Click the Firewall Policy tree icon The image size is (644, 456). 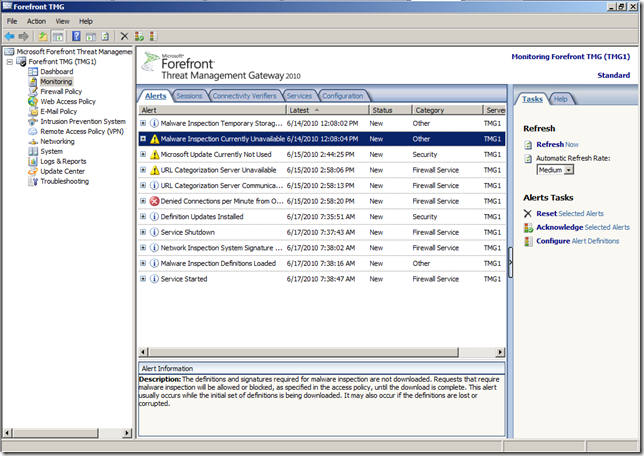tap(33, 92)
